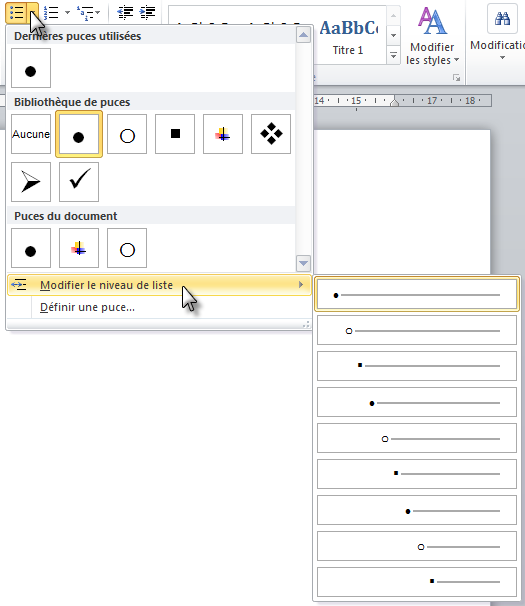
Task: Select the arrowhead bullet in the library
Action: click(x=31, y=182)
